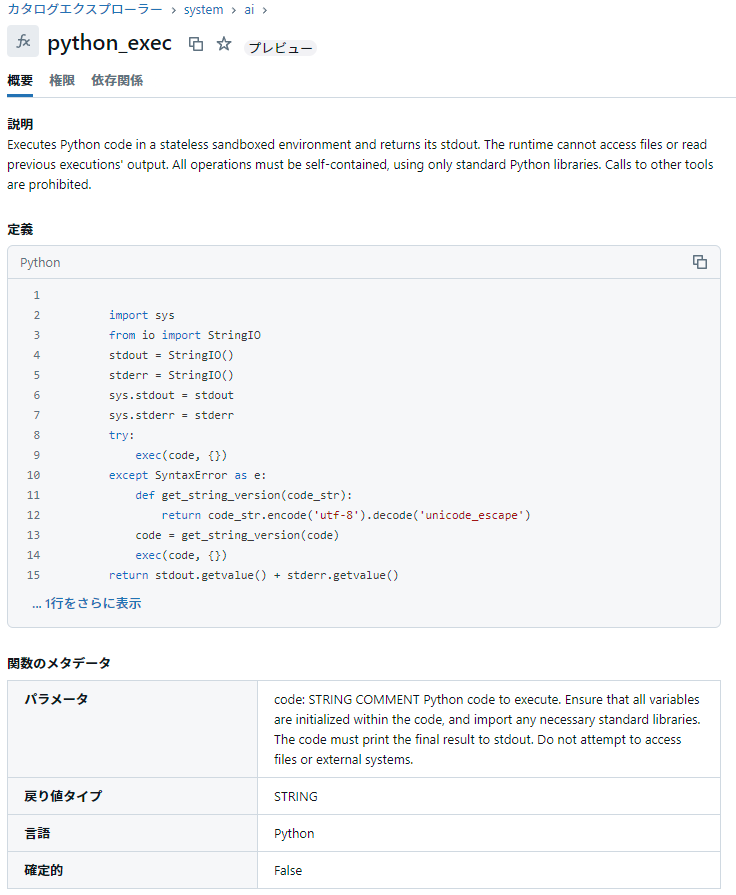Click the STRING return type value
Image resolution: width=736 pixels, height=895 pixels.
click(x=296, y=796)
